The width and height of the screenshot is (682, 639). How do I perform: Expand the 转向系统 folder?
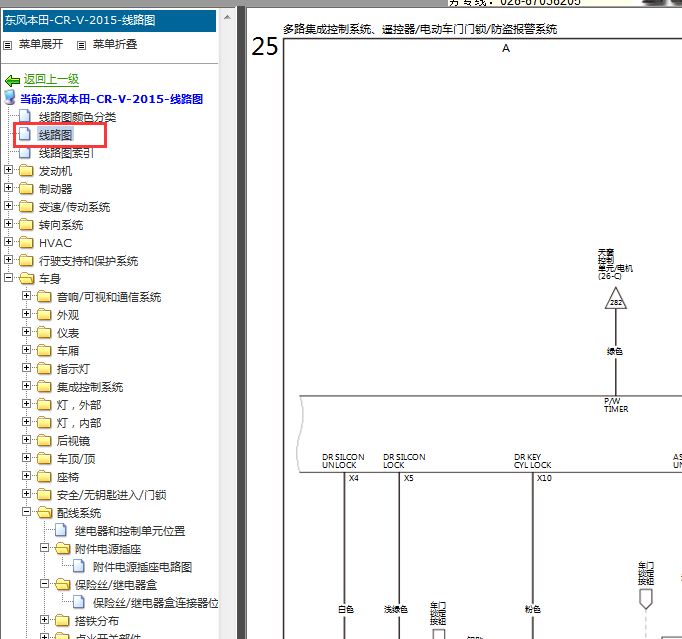coord(8,224)
